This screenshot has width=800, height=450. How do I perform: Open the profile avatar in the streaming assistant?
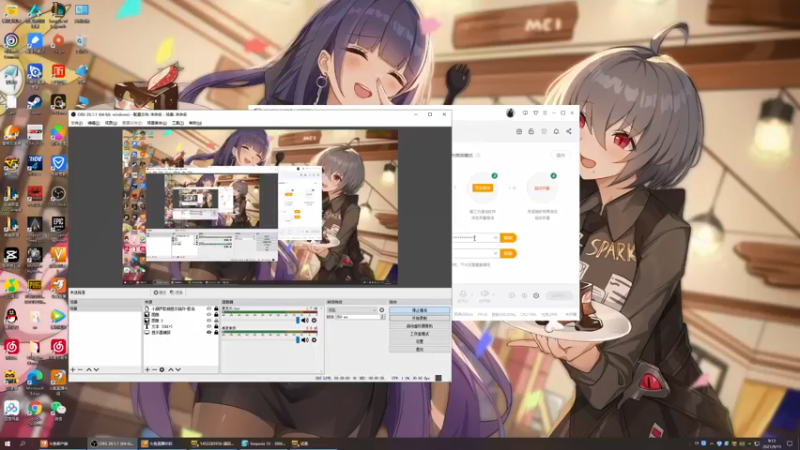point(510,113)
